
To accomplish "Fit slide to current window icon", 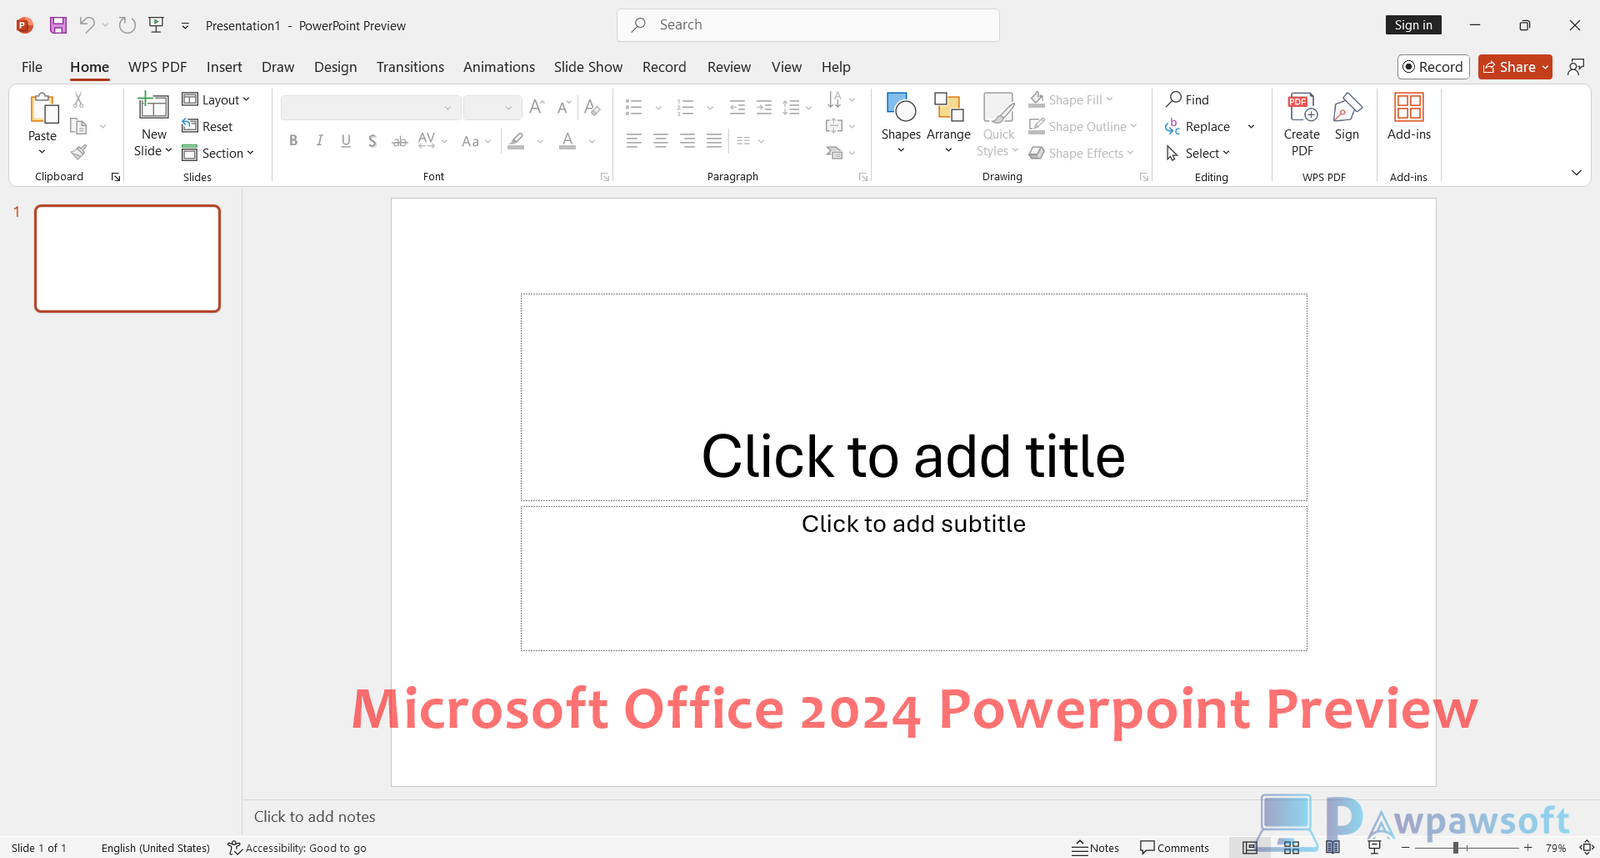I will click(1586, 847).
